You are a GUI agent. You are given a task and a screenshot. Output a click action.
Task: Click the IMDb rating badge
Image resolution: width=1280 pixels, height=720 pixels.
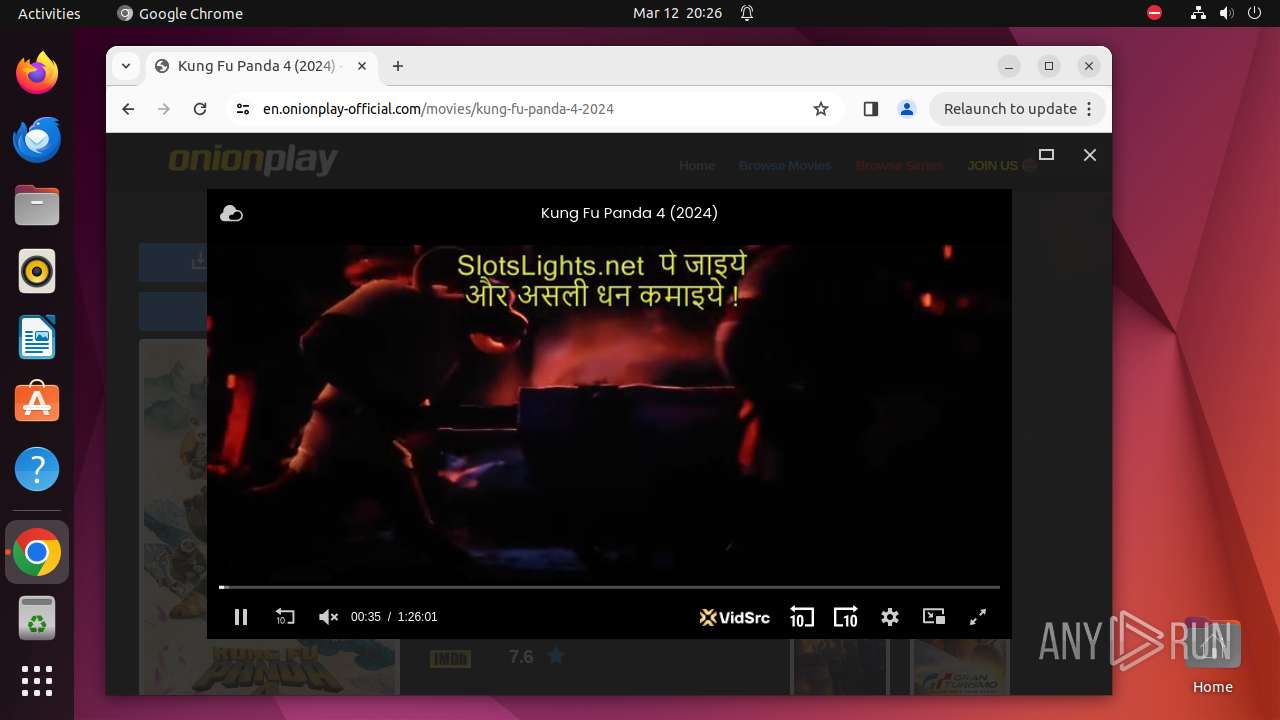450,658
